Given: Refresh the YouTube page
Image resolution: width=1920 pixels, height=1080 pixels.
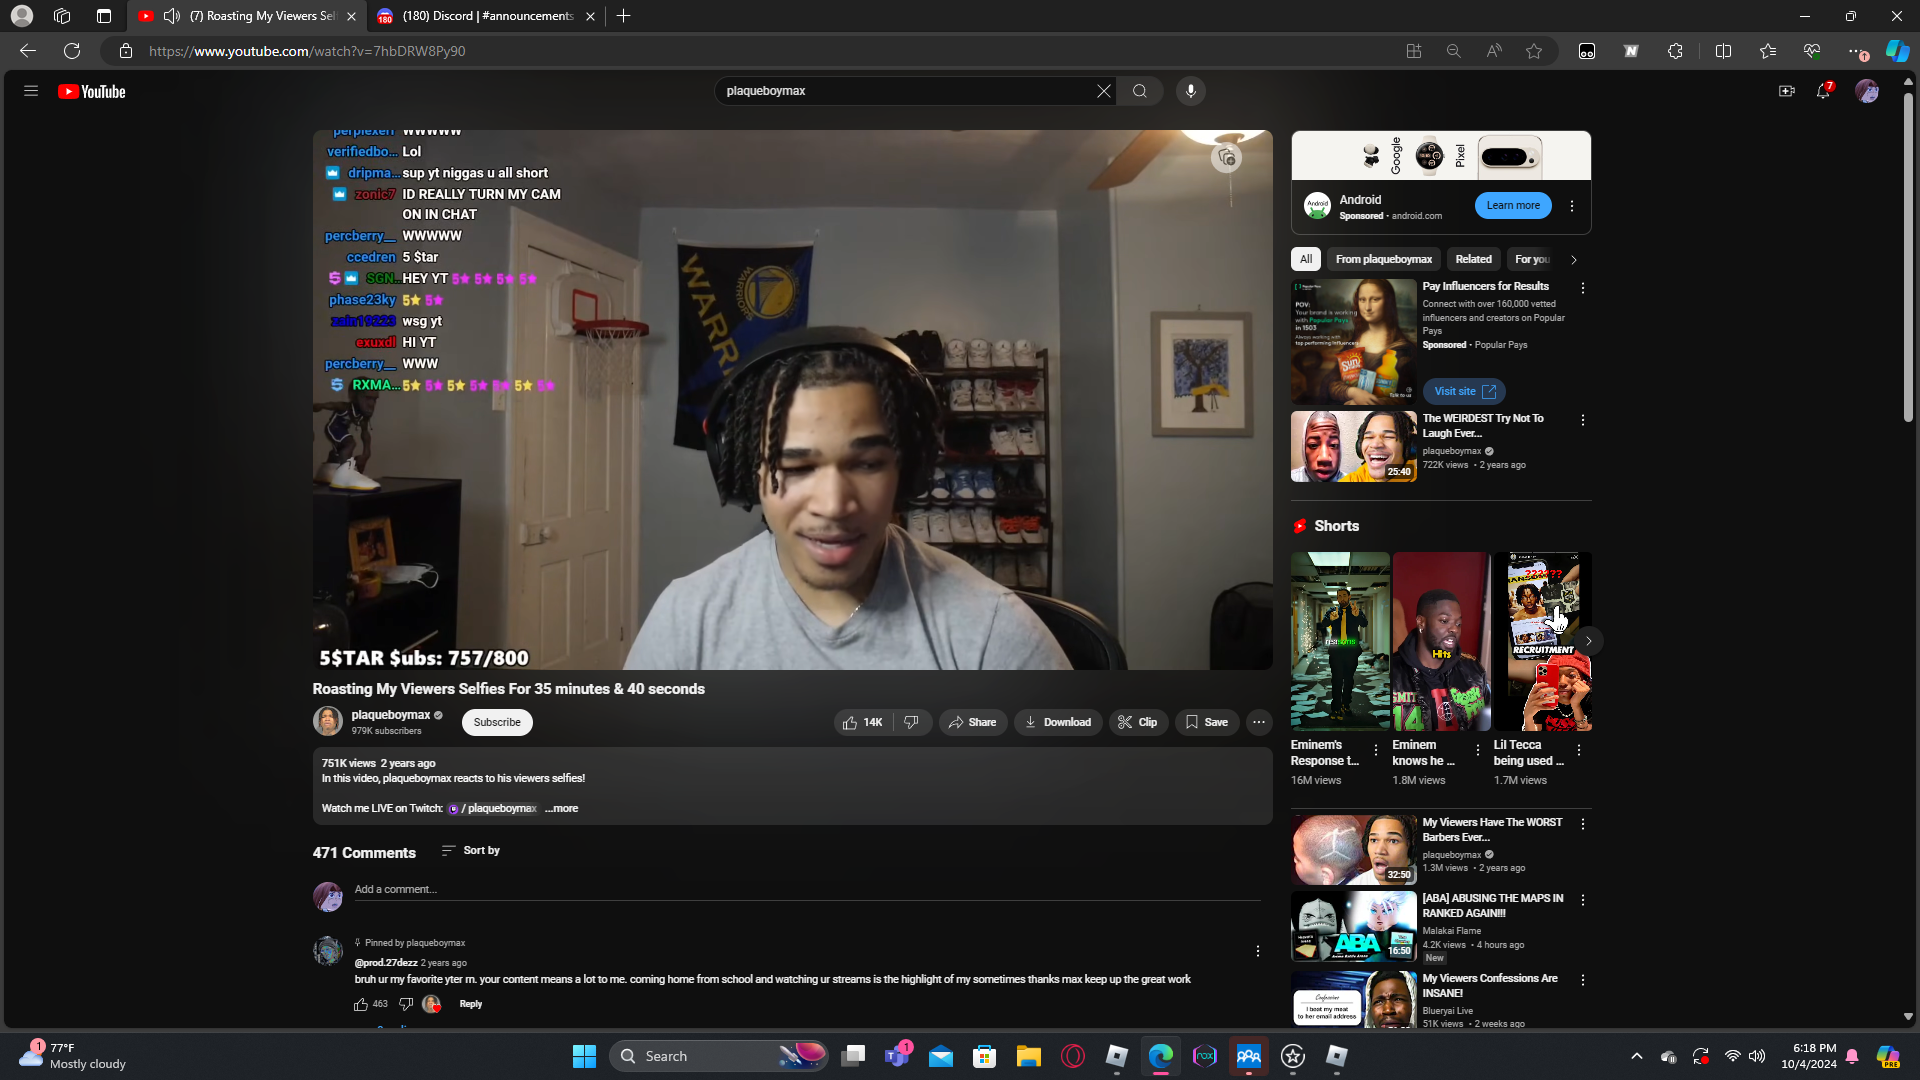Looking at the screenshot, I should pos(72,51).
